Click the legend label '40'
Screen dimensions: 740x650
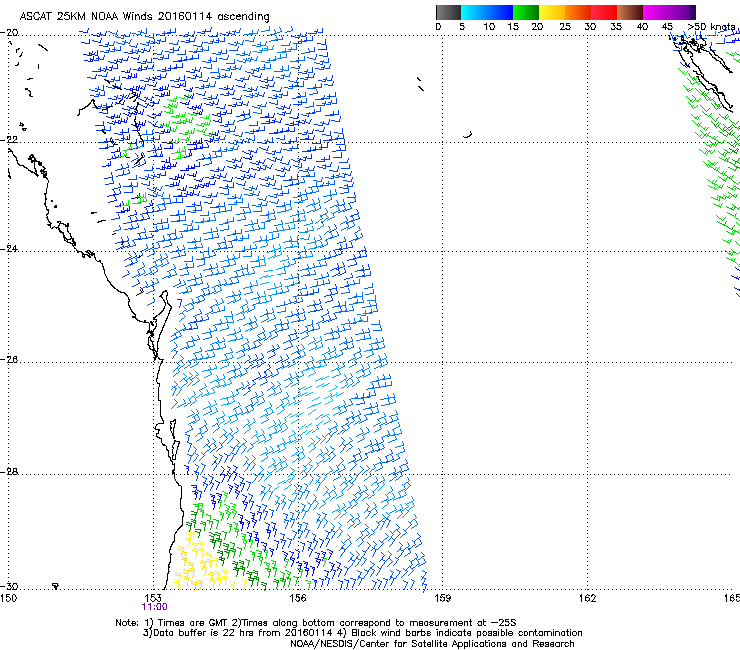642,27
